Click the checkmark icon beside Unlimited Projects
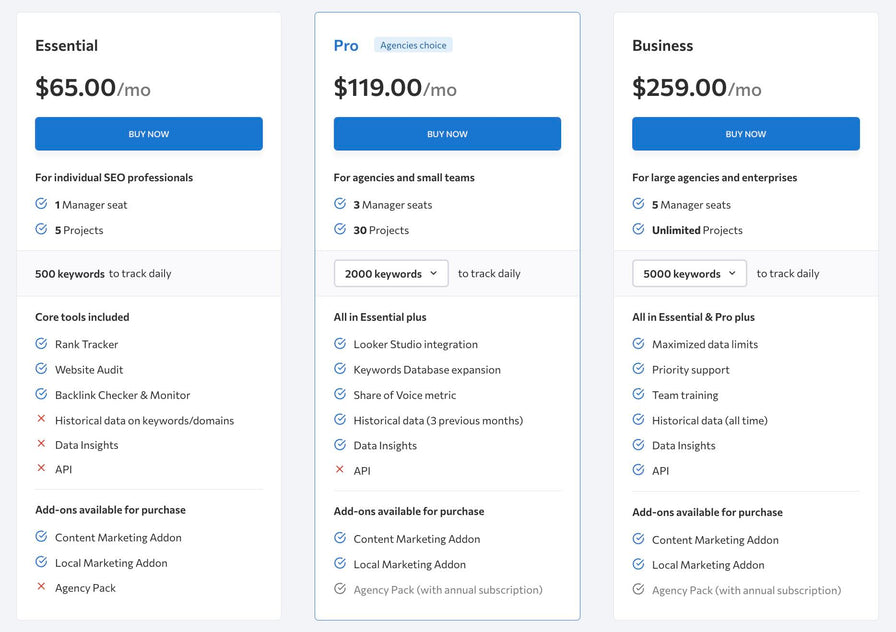 [638, 229]
